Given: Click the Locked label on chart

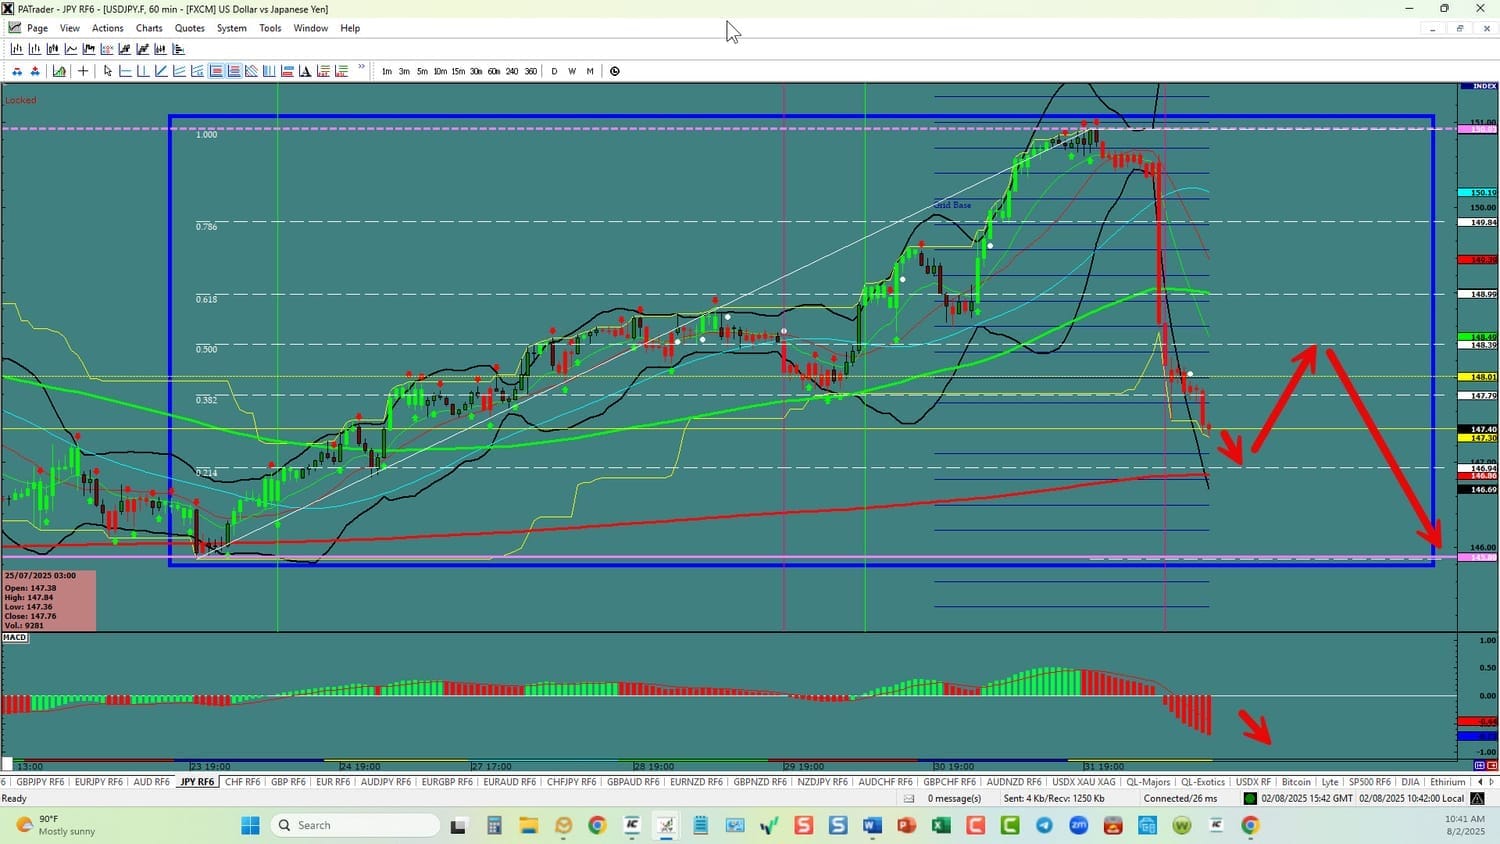Looking at the screenshot, I should pyautogui.click(x=20, y=100).
